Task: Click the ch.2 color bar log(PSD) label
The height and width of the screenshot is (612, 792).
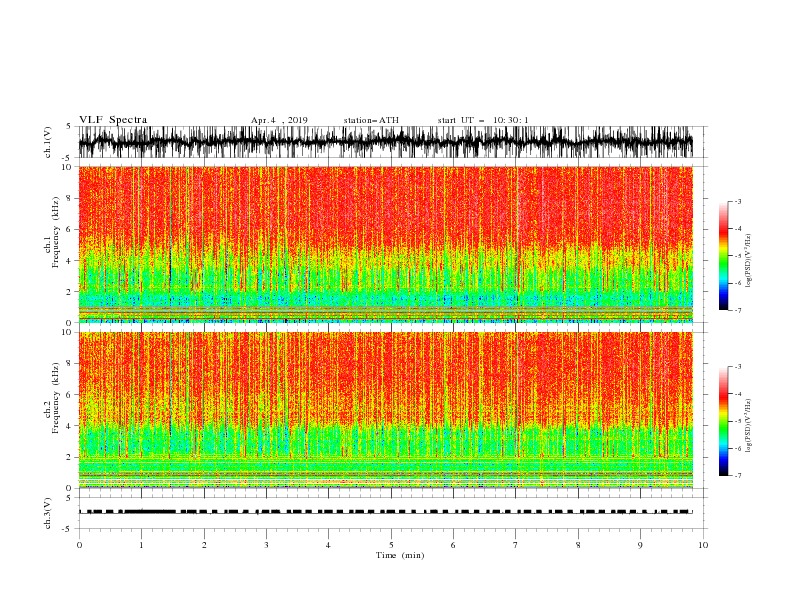Action: pyautogui.click(x=749, y=425)
